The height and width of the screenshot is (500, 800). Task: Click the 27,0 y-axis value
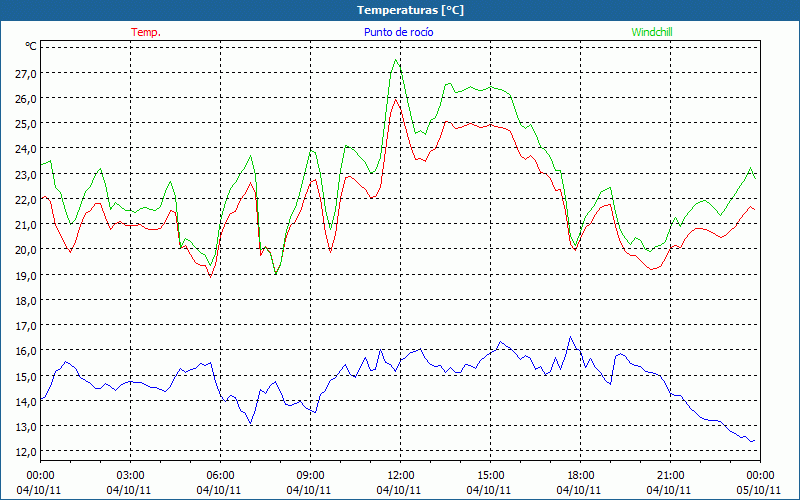coord(26,73)
